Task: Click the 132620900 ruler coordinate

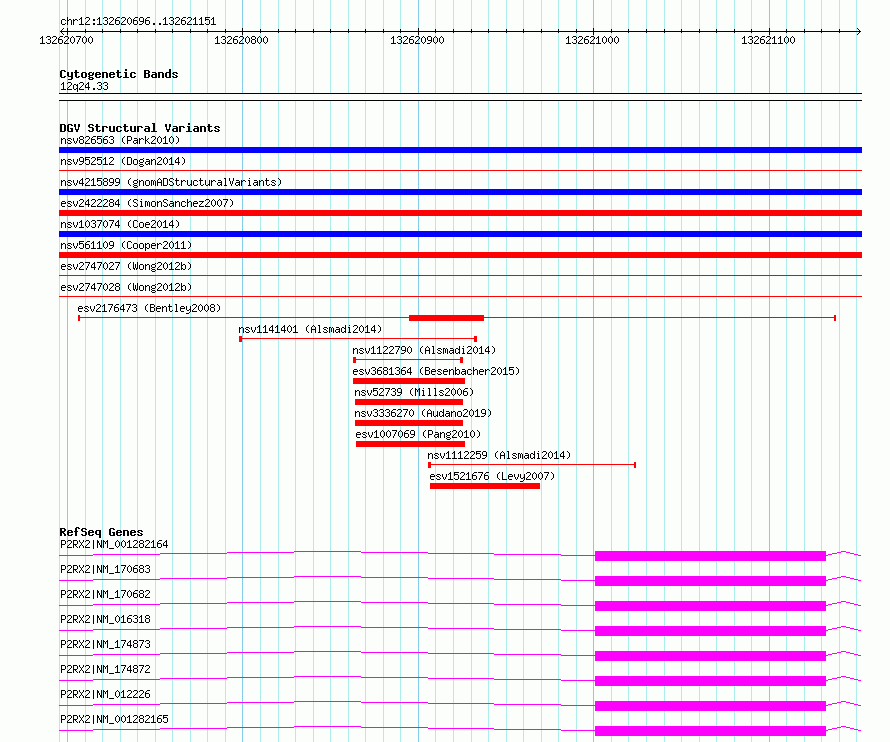Action: [417, 40]
